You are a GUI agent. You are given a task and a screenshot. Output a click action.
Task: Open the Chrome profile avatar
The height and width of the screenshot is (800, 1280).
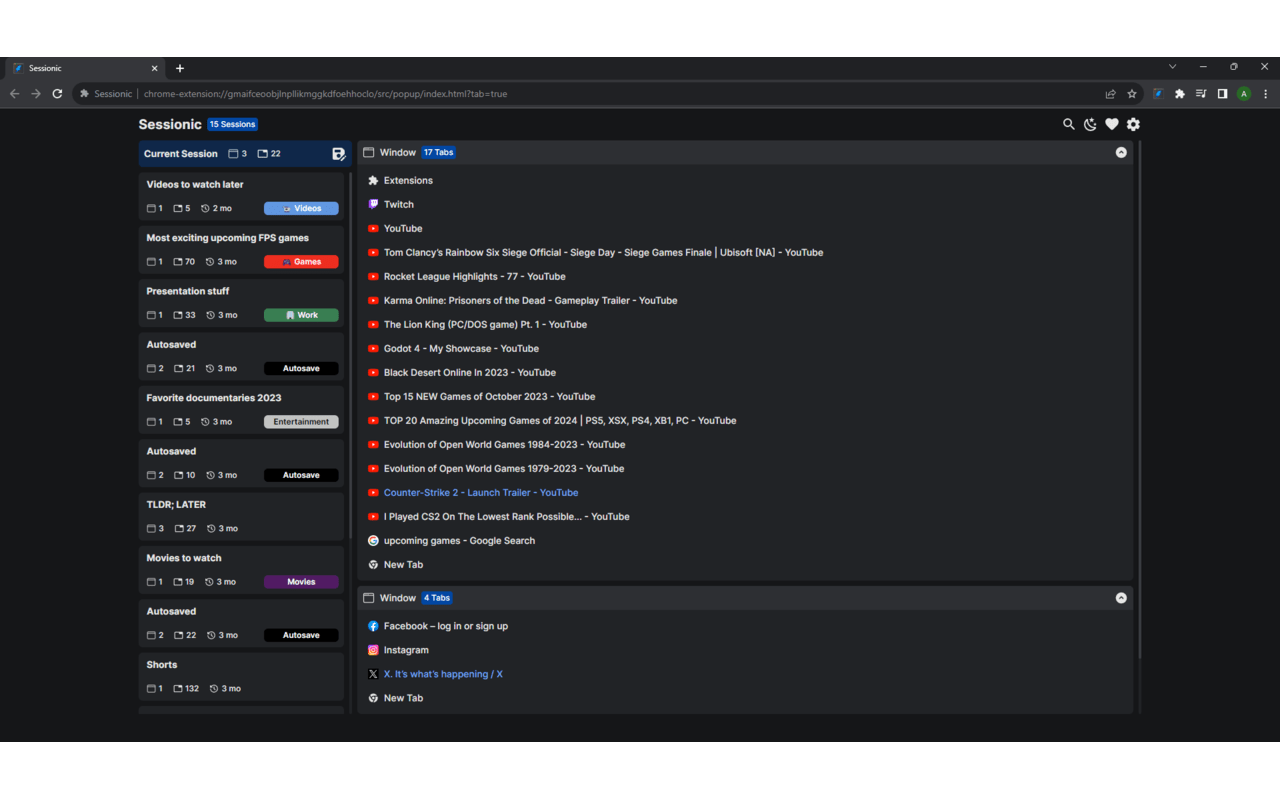[x=1244, y=94]
